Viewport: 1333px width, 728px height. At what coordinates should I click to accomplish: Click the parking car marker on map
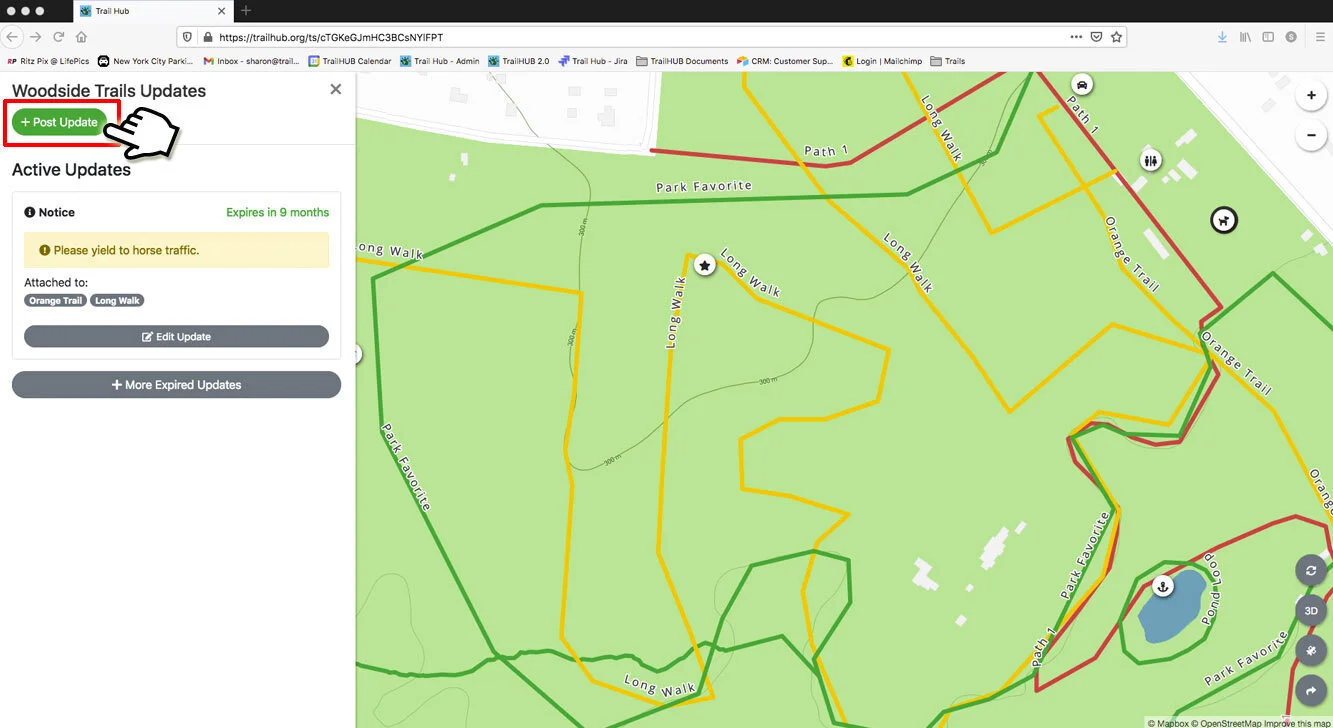point(1081,83)
